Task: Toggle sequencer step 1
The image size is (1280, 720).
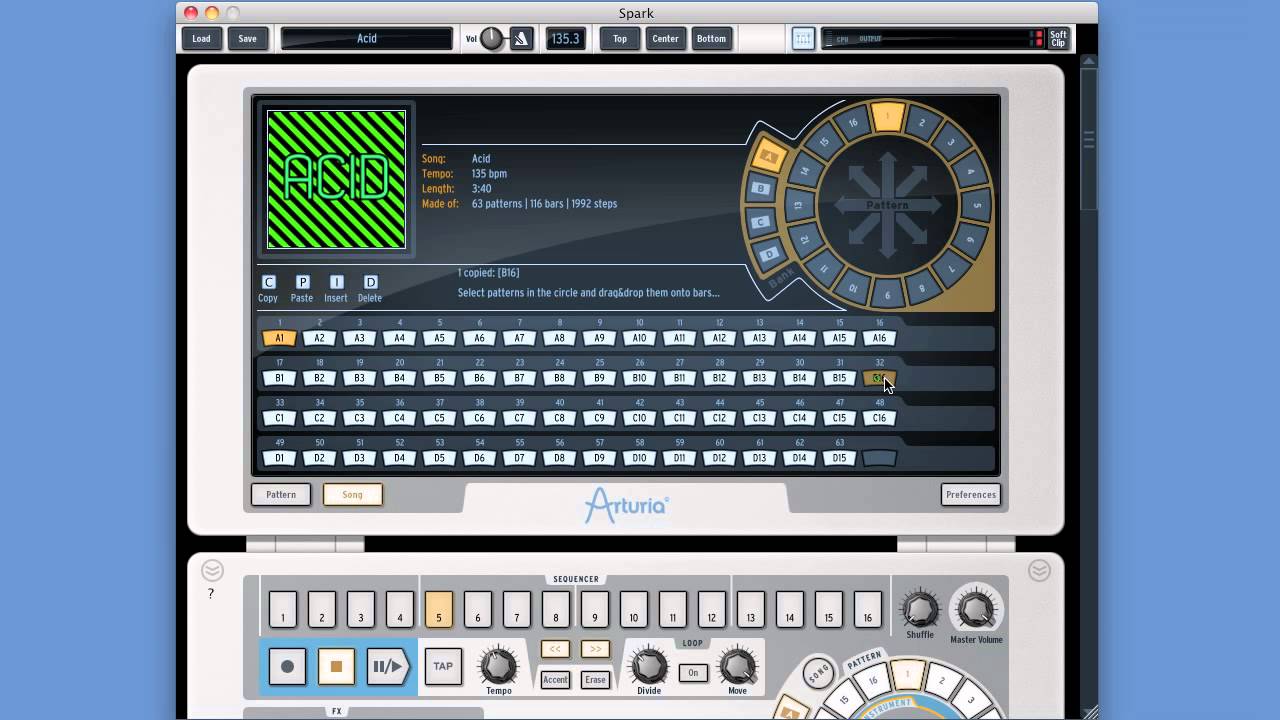Action: tap(283, 609)
